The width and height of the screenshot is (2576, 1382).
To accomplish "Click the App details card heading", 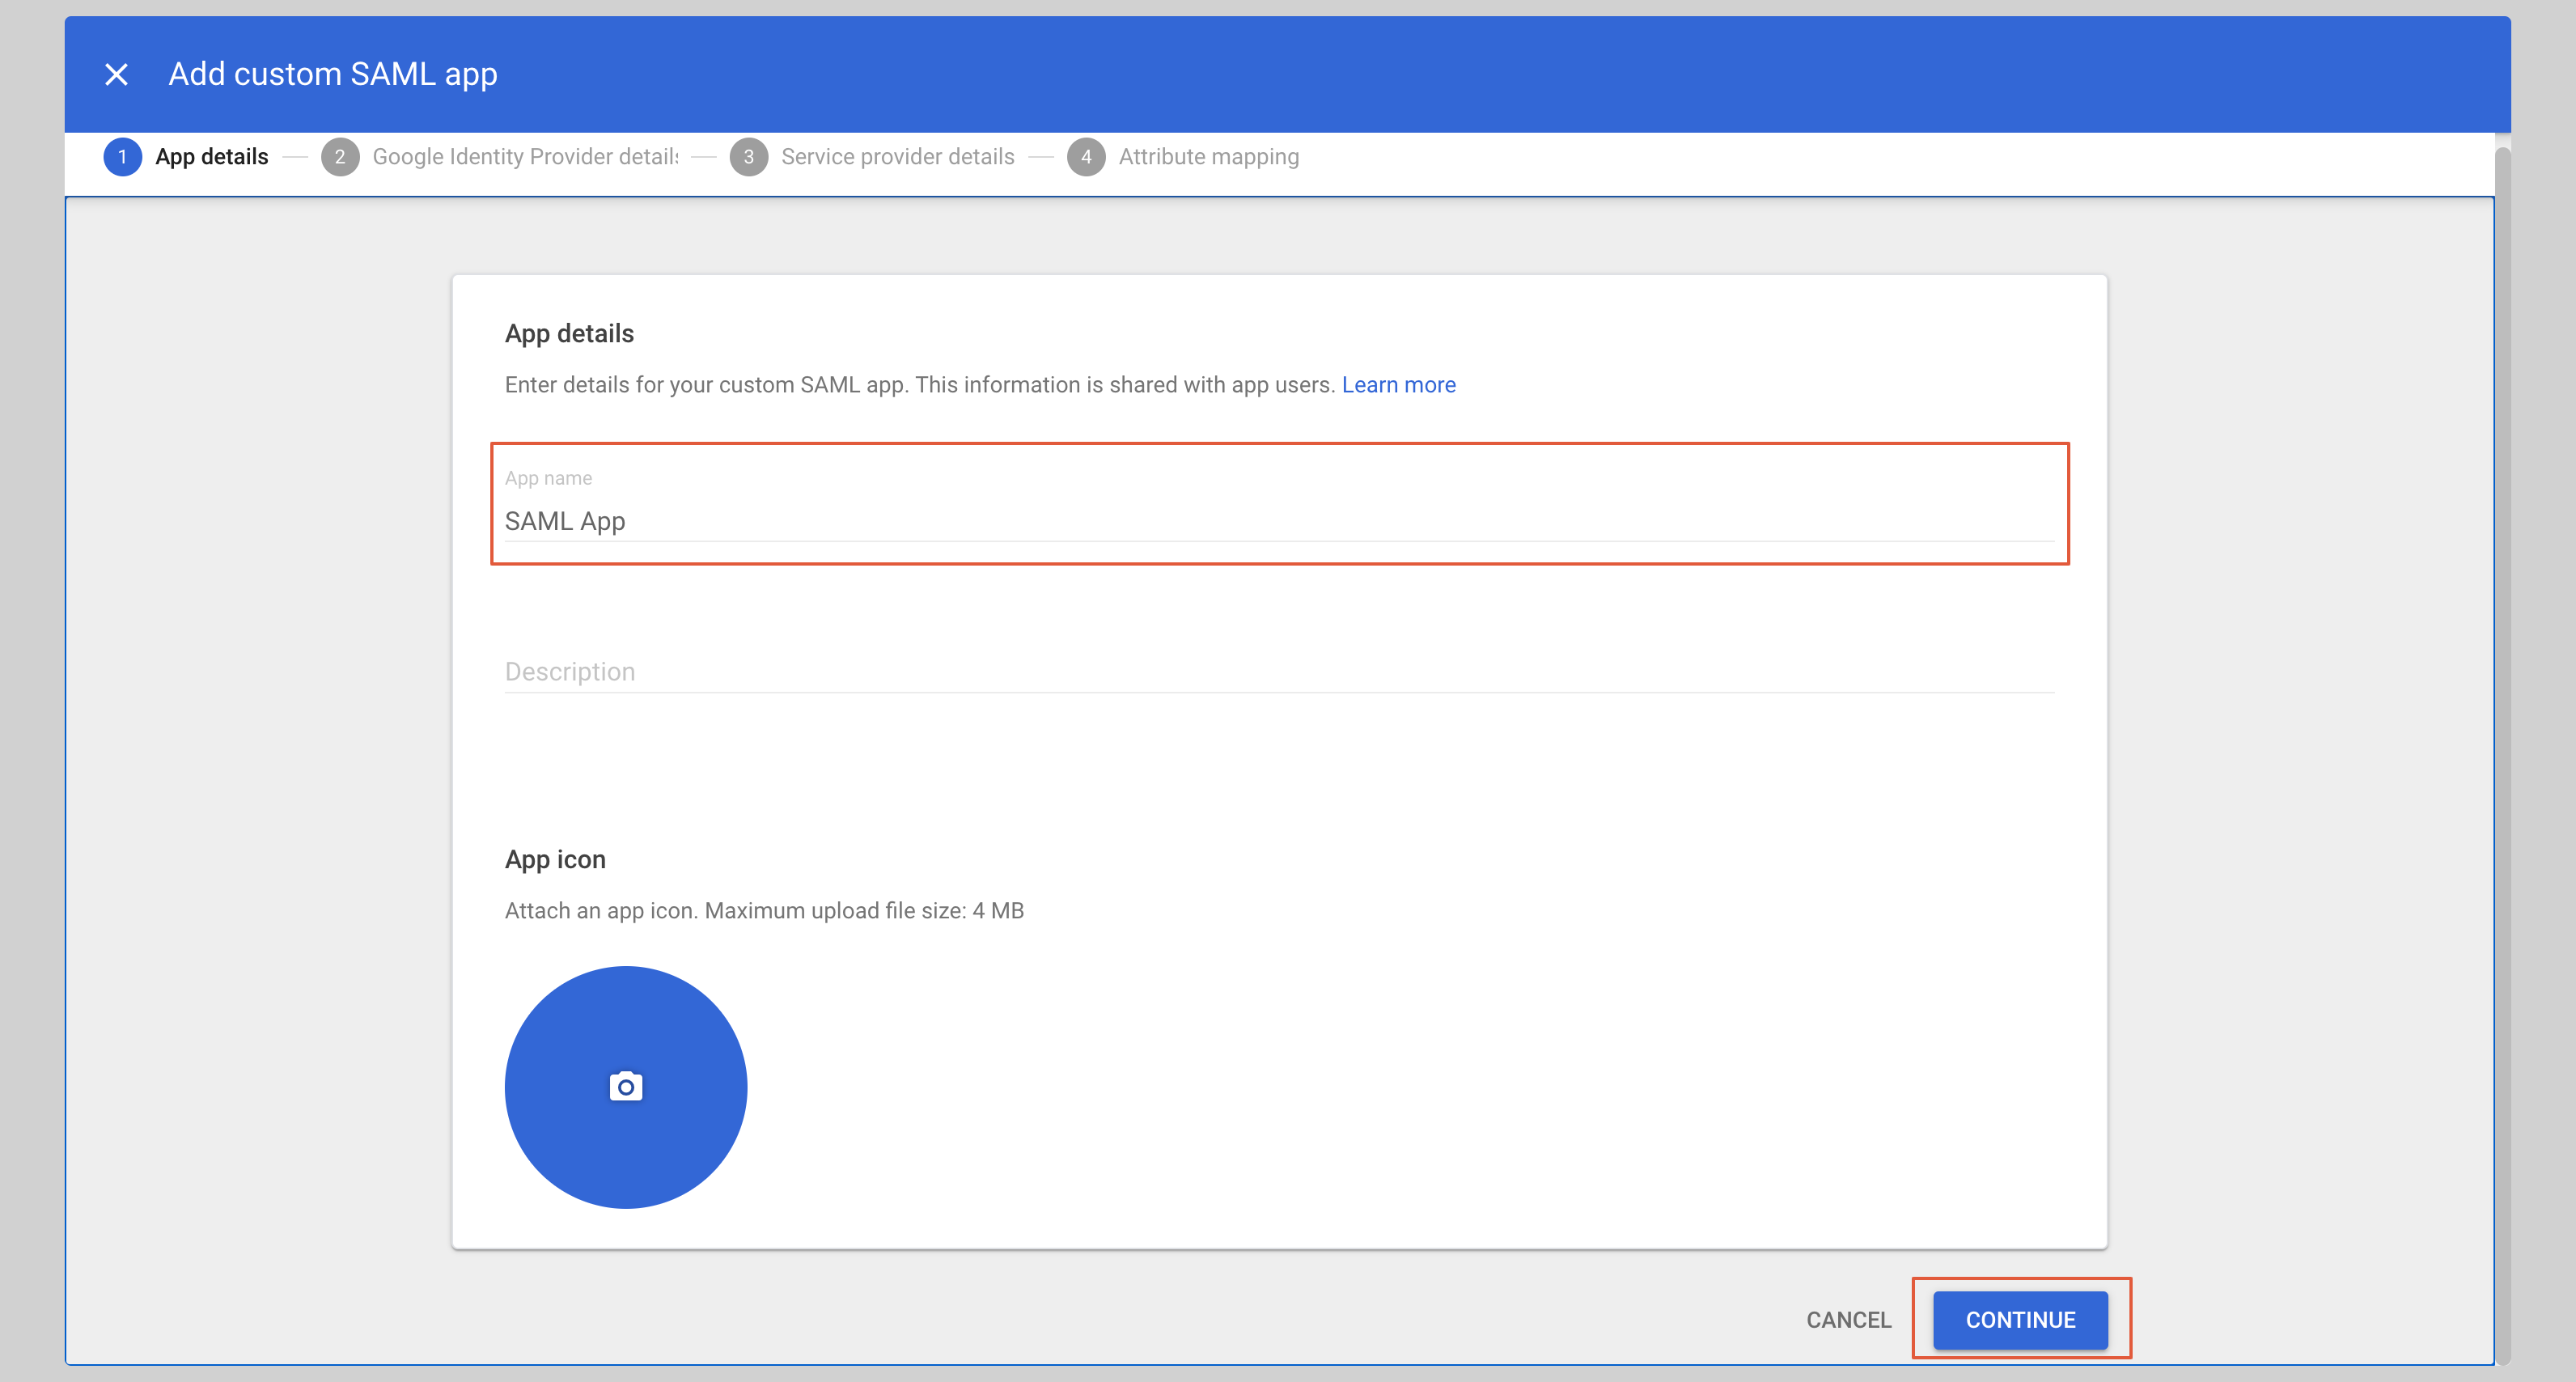I will click(569, 333).
